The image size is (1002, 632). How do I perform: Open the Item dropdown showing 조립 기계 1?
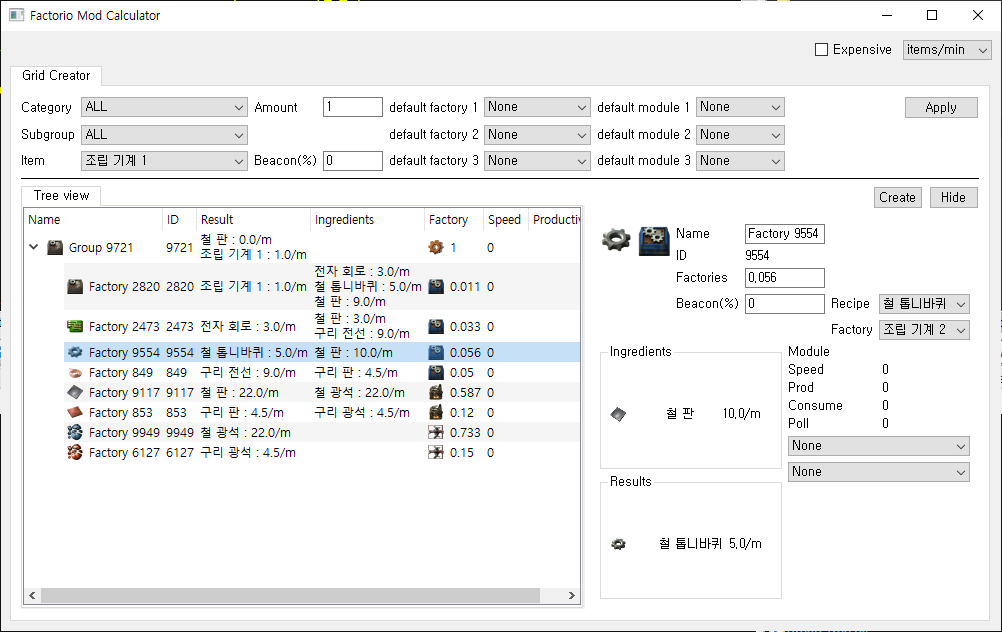[164, 160]
